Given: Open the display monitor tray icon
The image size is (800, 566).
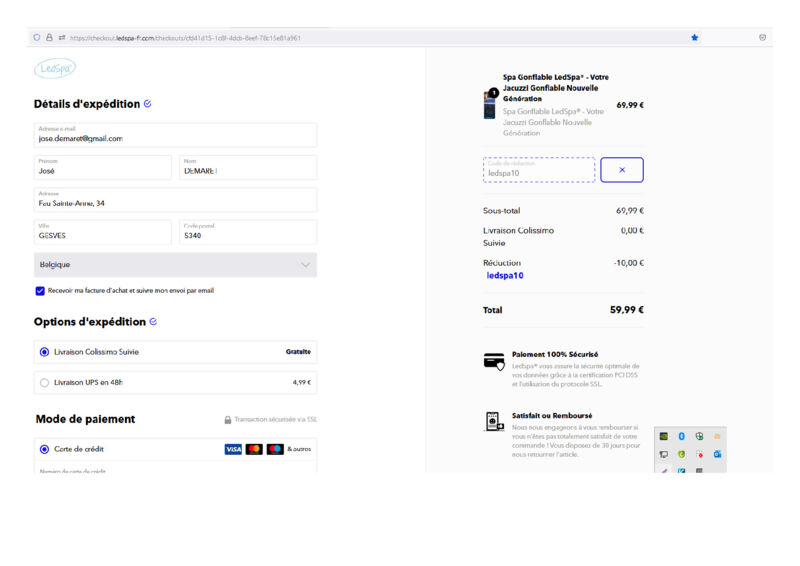Looking at the screenshot, I should [x=664, y=454].
